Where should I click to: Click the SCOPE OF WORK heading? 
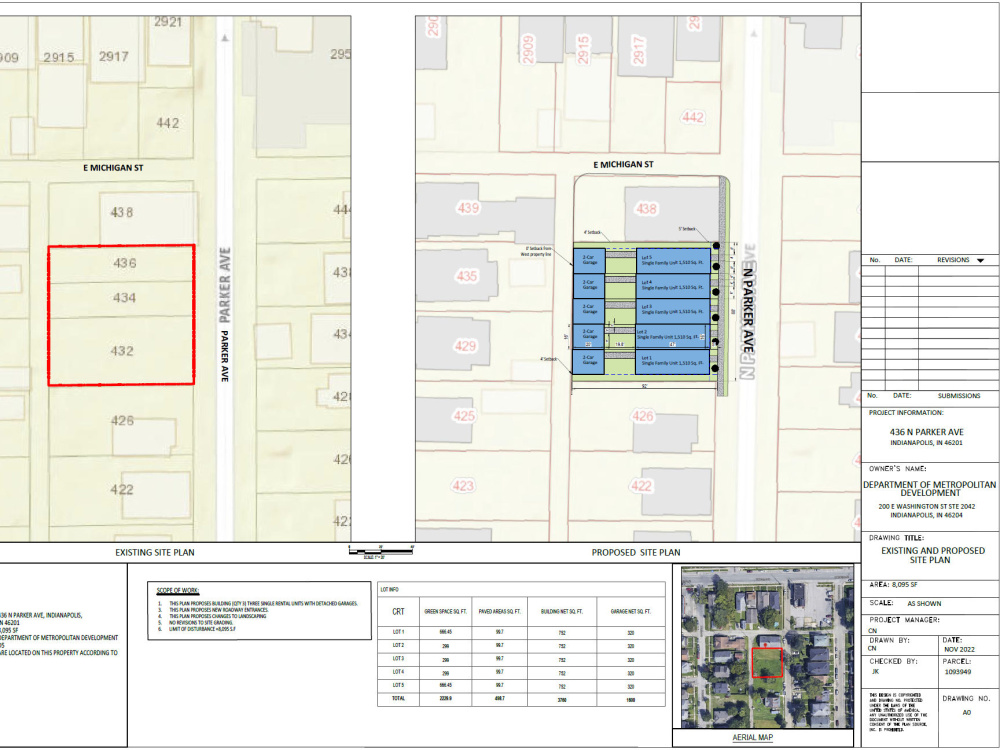(x=178, y=590)
